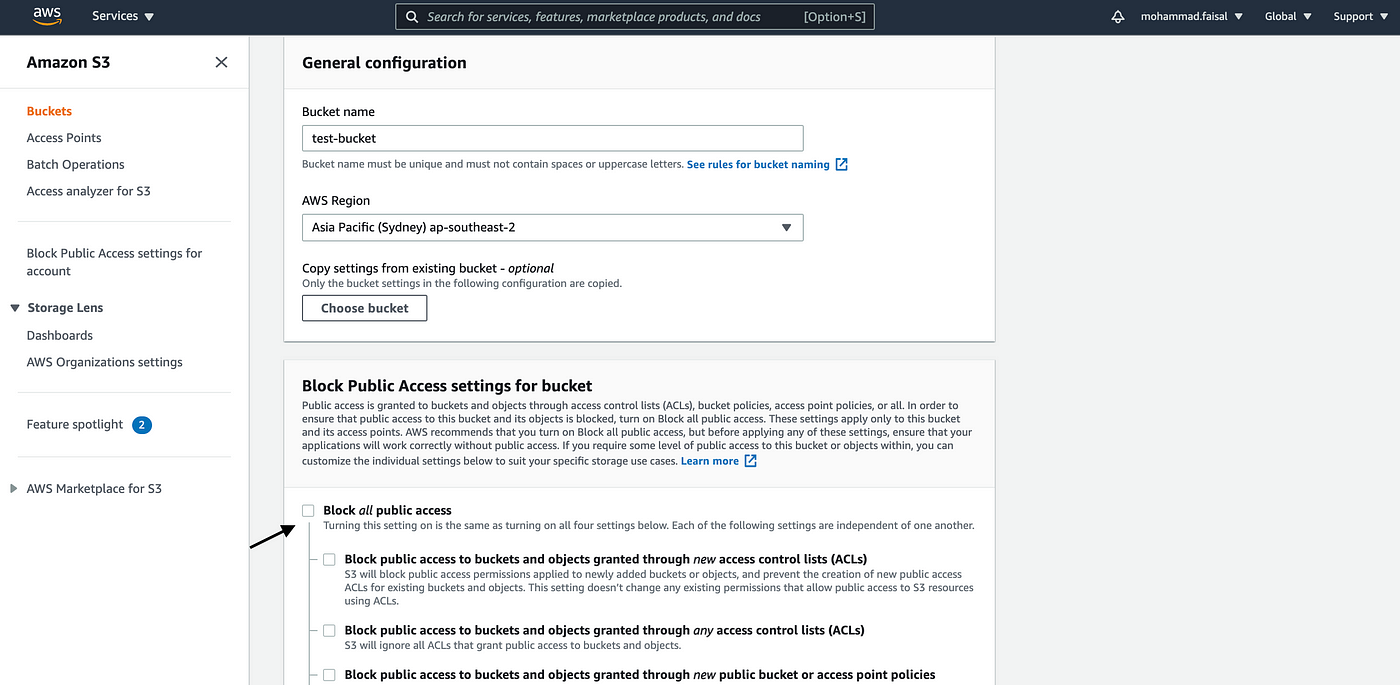1400x685 pixels.
Task: Check Block public access through new ACLs
Action: point(329,559)
